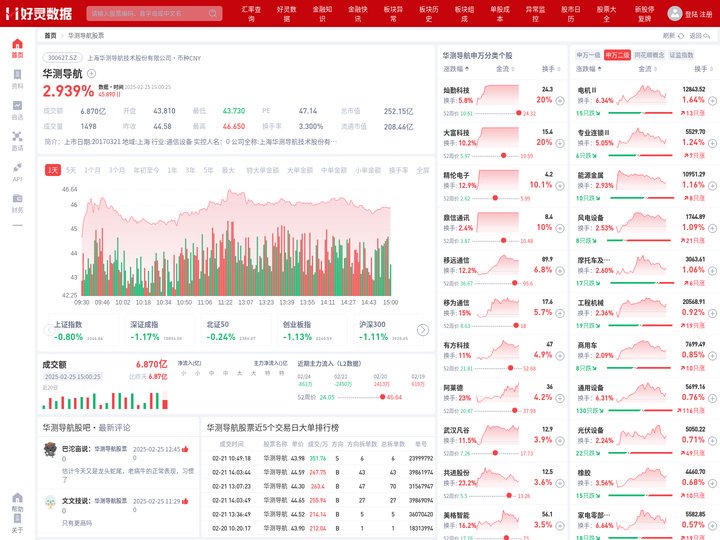Click 电机II rise-fall ratio bar
Image resolution: width=720 pixels, height=540 pixels.
[641, 113]
